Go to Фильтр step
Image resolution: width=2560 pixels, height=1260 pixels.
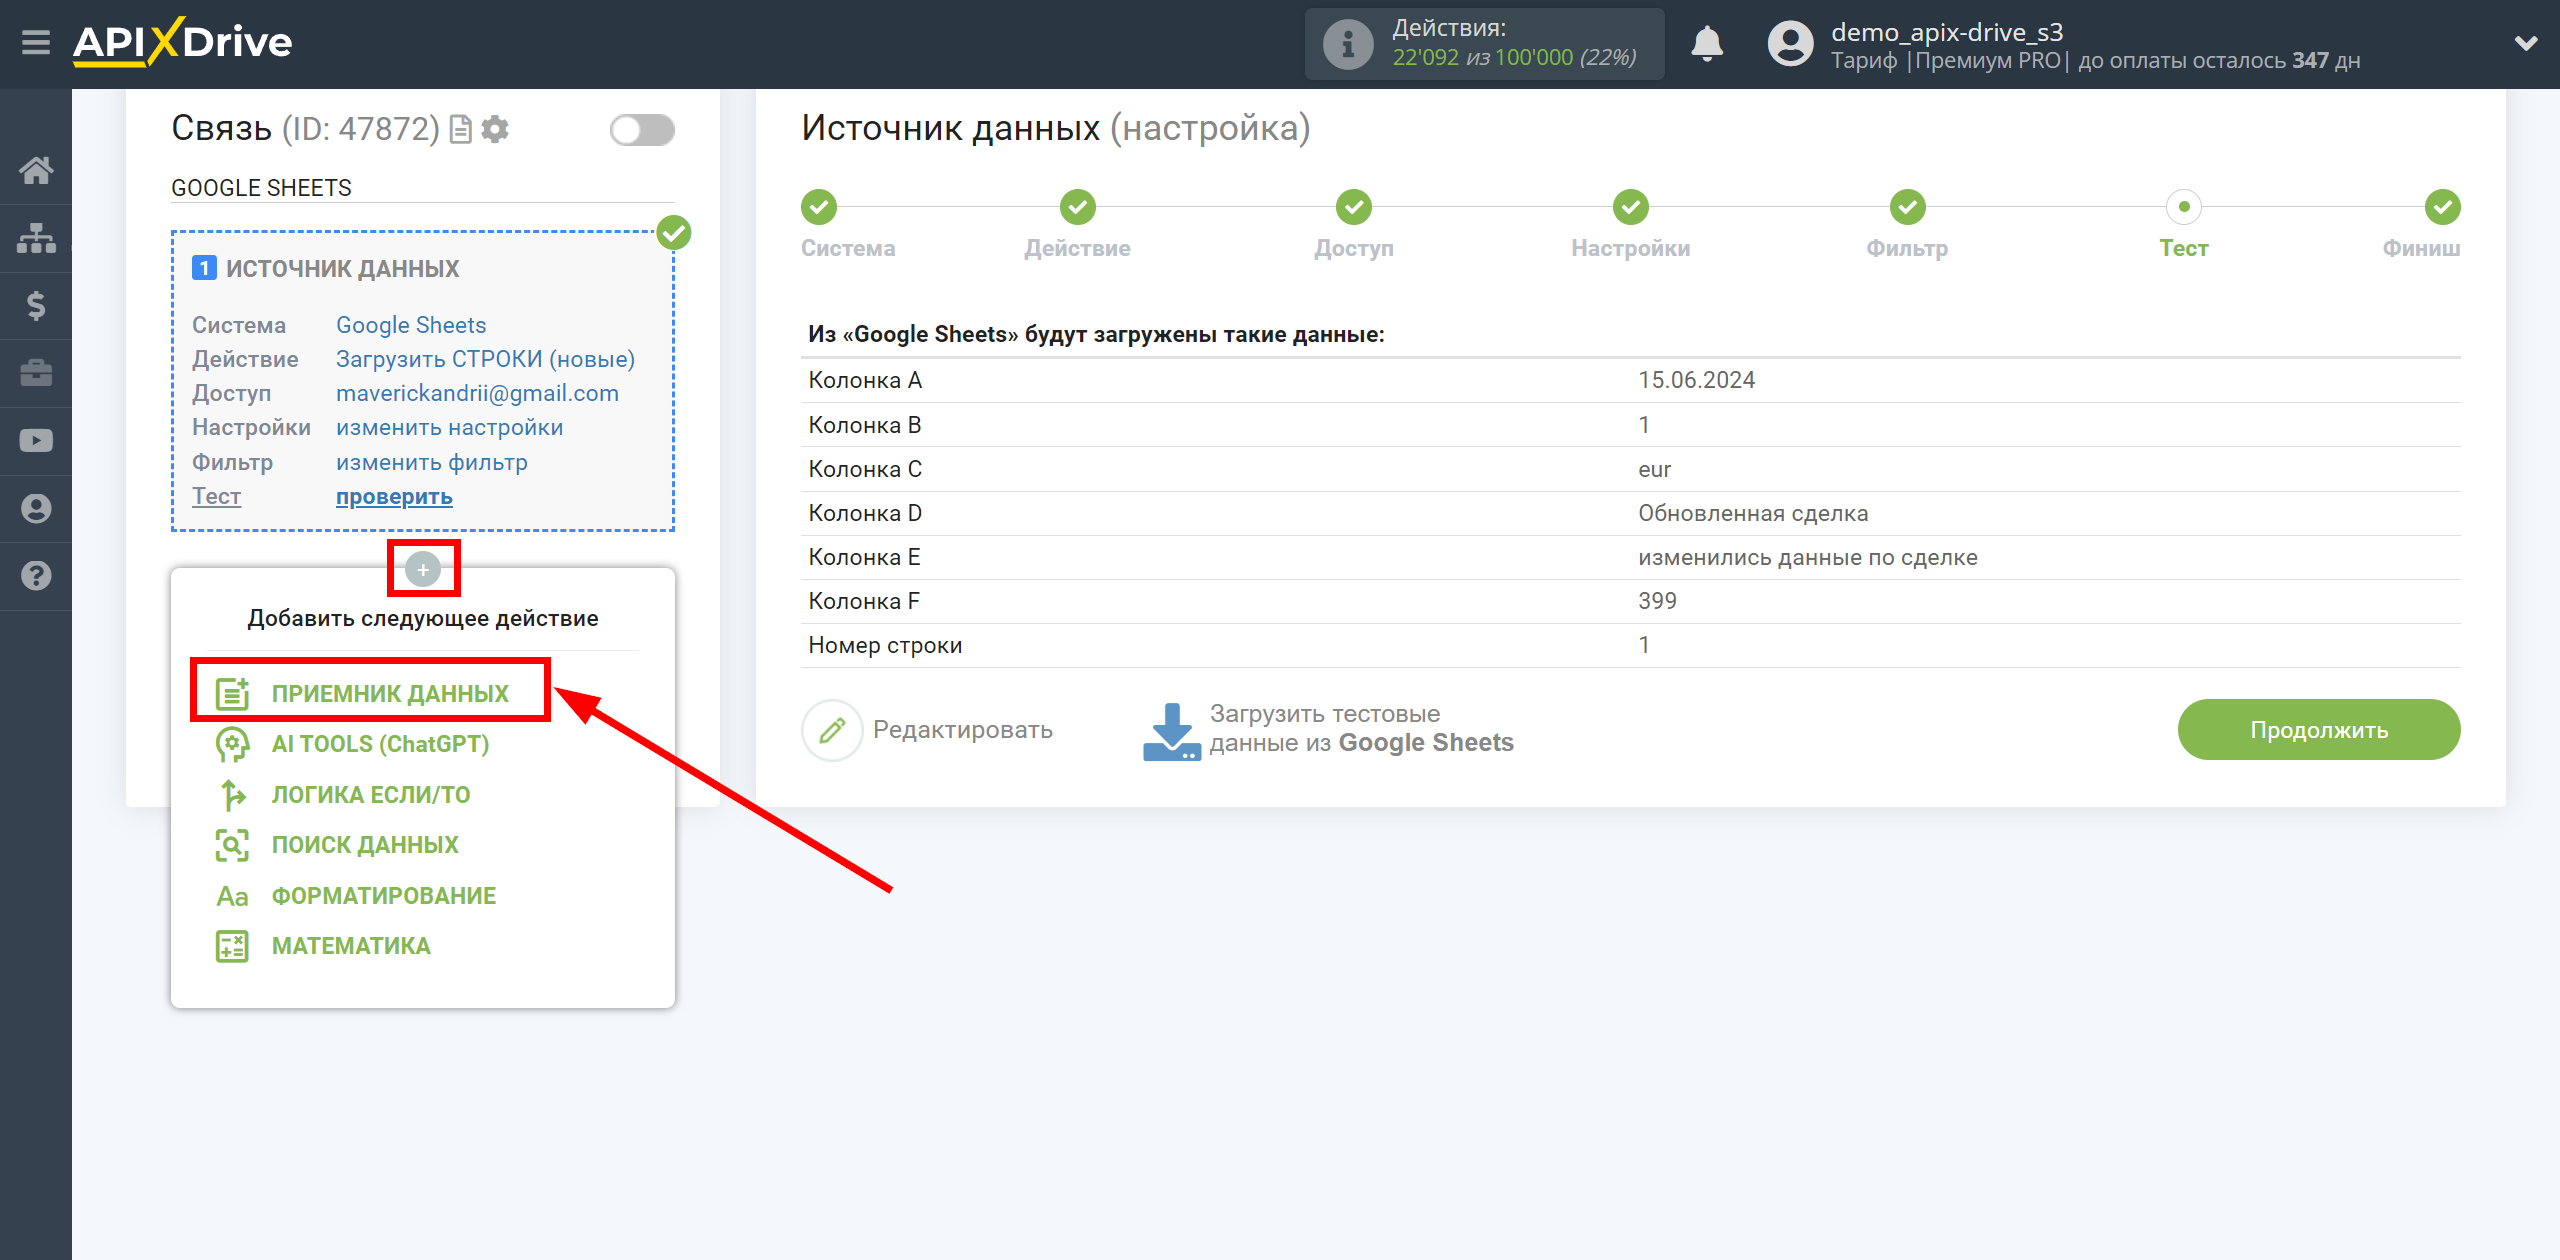click(x=1908, y=208)
